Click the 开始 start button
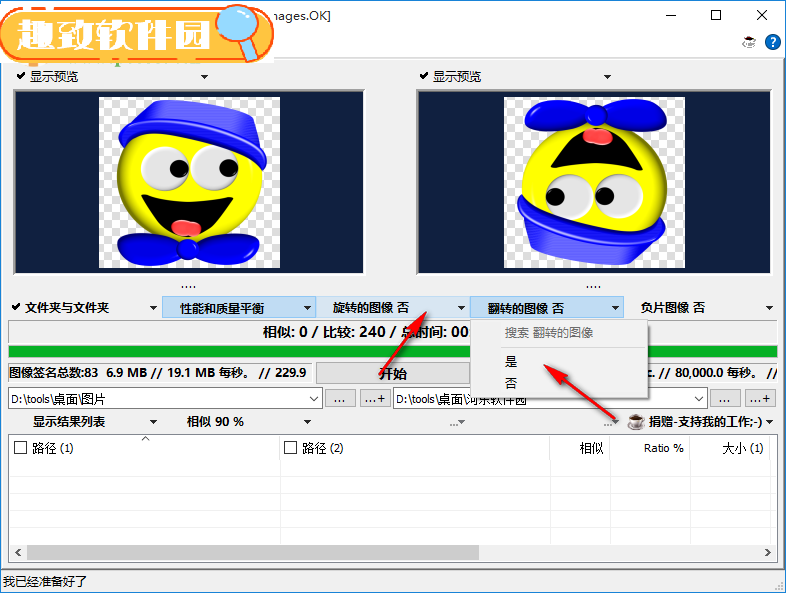The width and height of the screenshot is (786, 593). coord(392,373)
